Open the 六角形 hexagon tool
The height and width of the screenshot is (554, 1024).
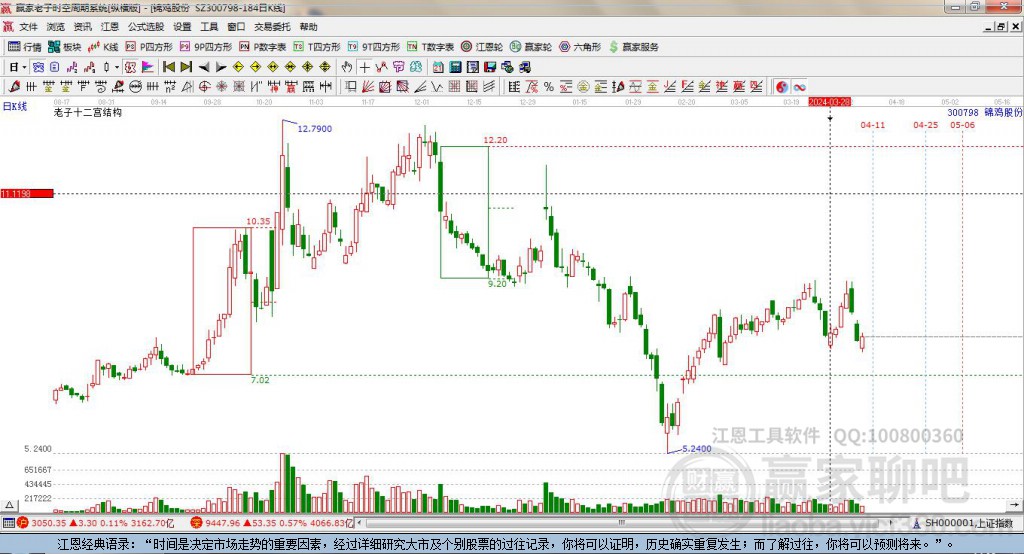point(580,46)
